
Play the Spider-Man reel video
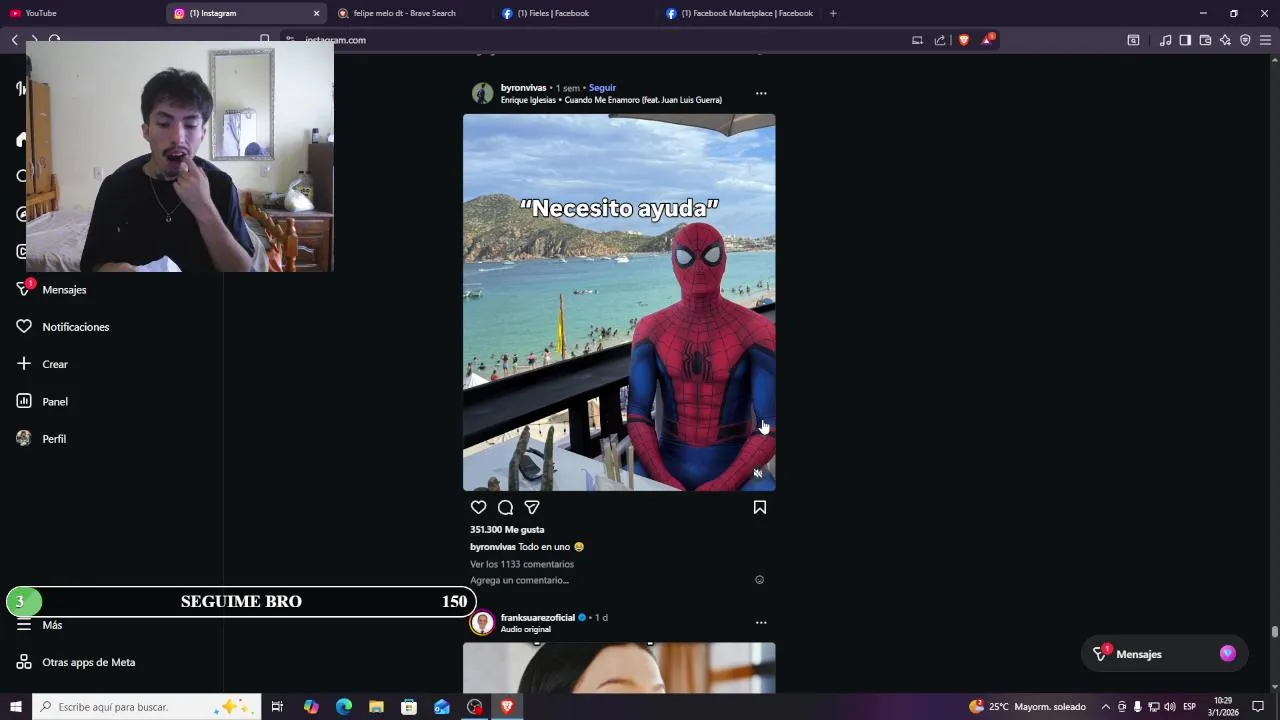coord(619,302)
